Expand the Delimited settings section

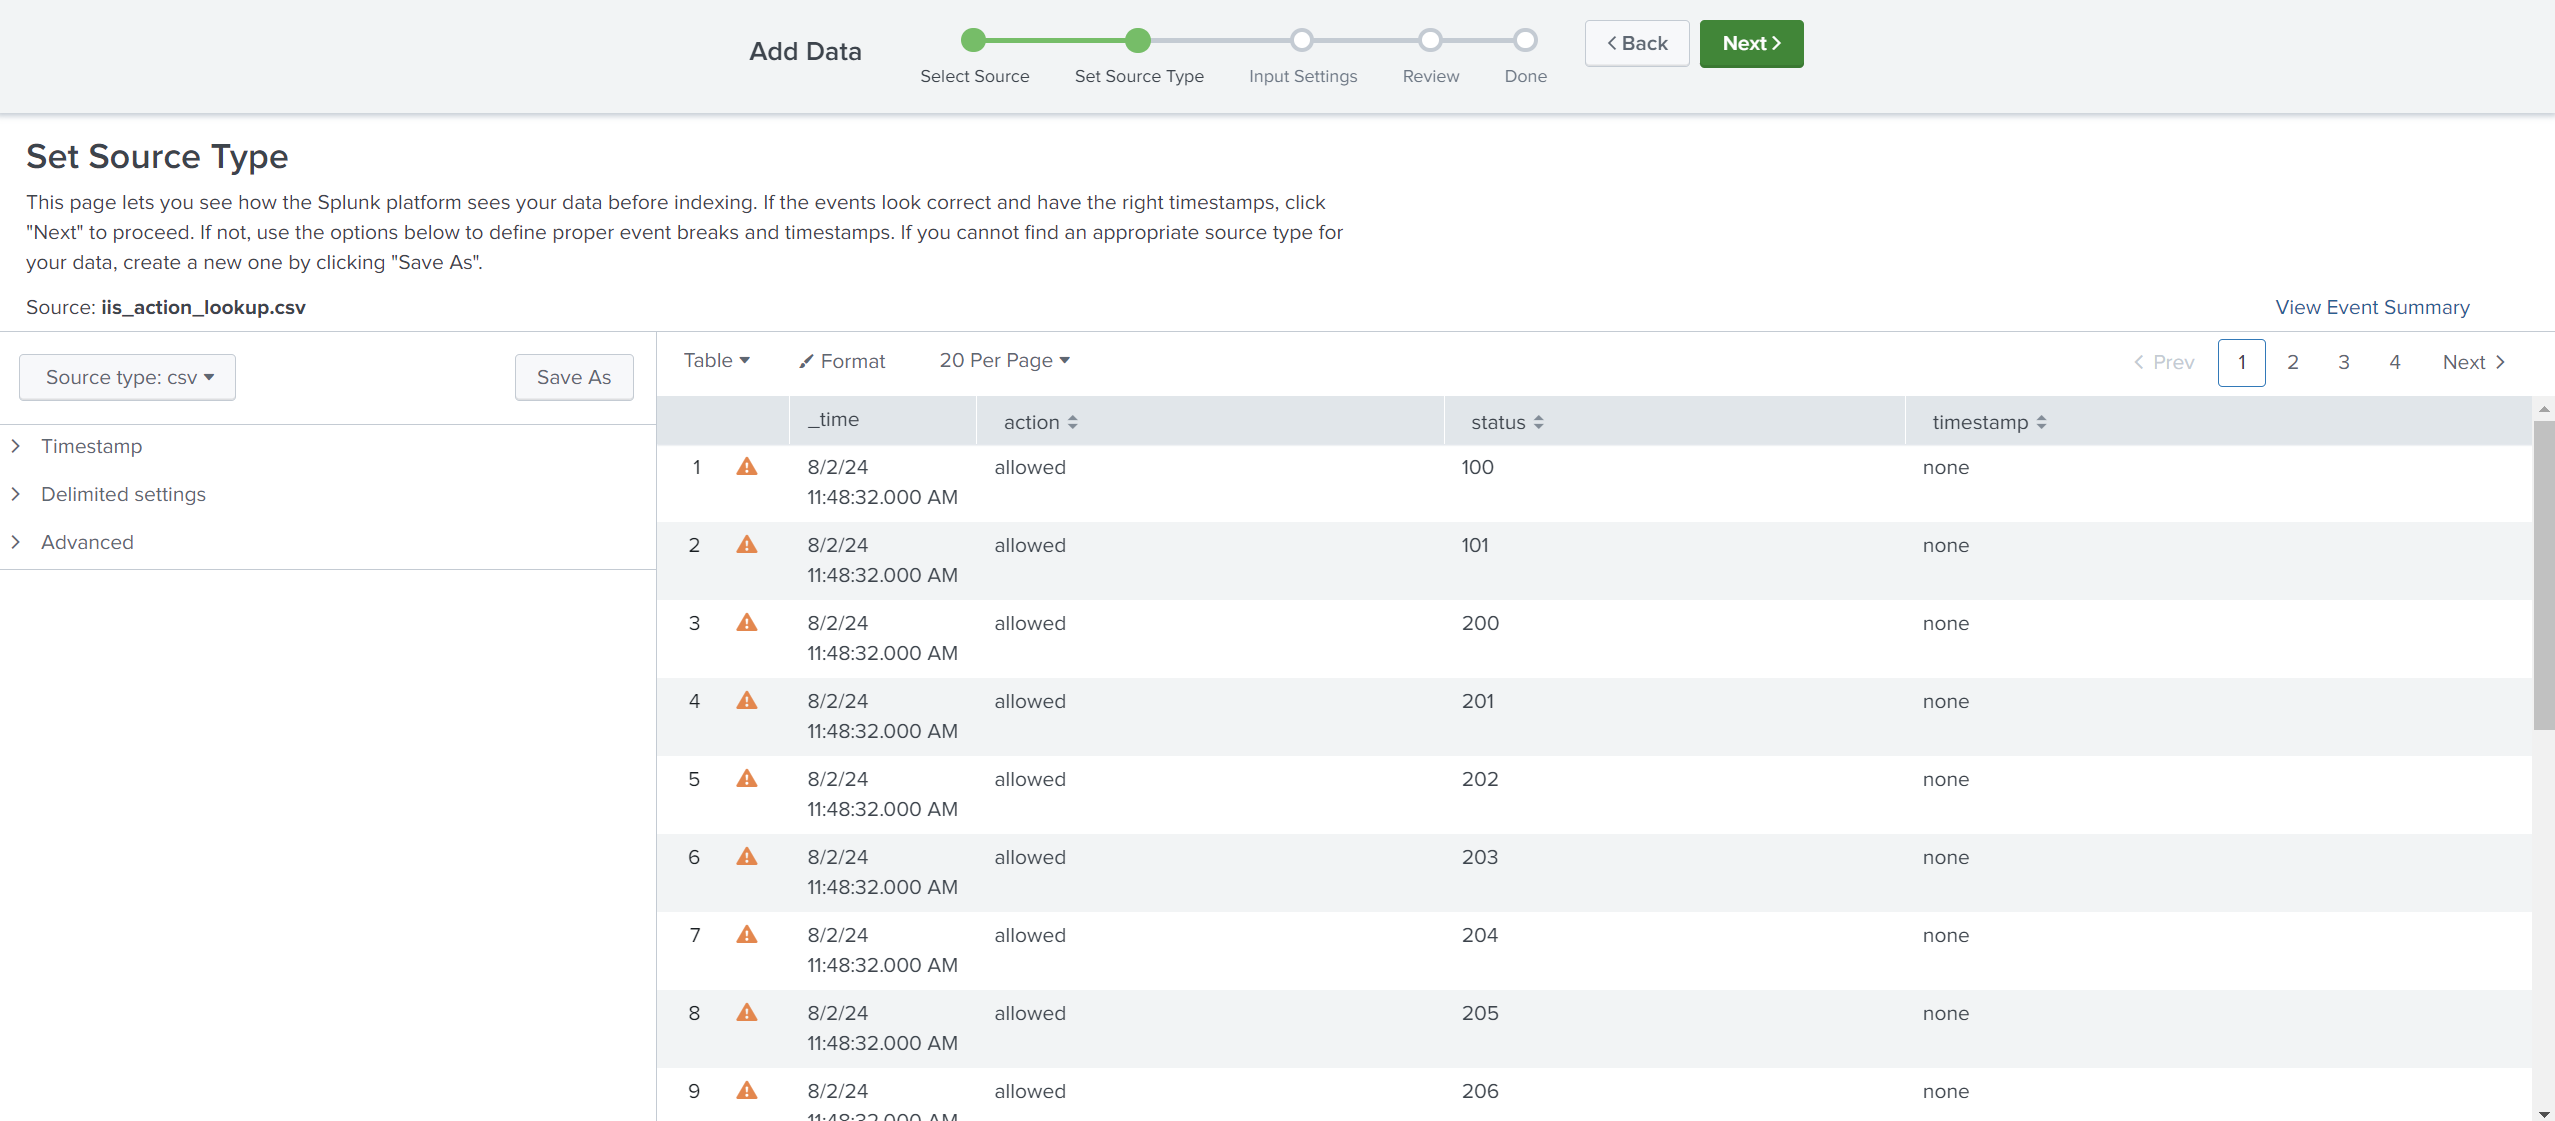pos(121,492)
